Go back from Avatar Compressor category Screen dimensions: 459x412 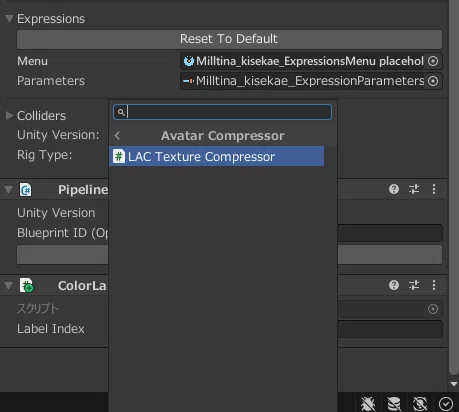tap(117, 136)
